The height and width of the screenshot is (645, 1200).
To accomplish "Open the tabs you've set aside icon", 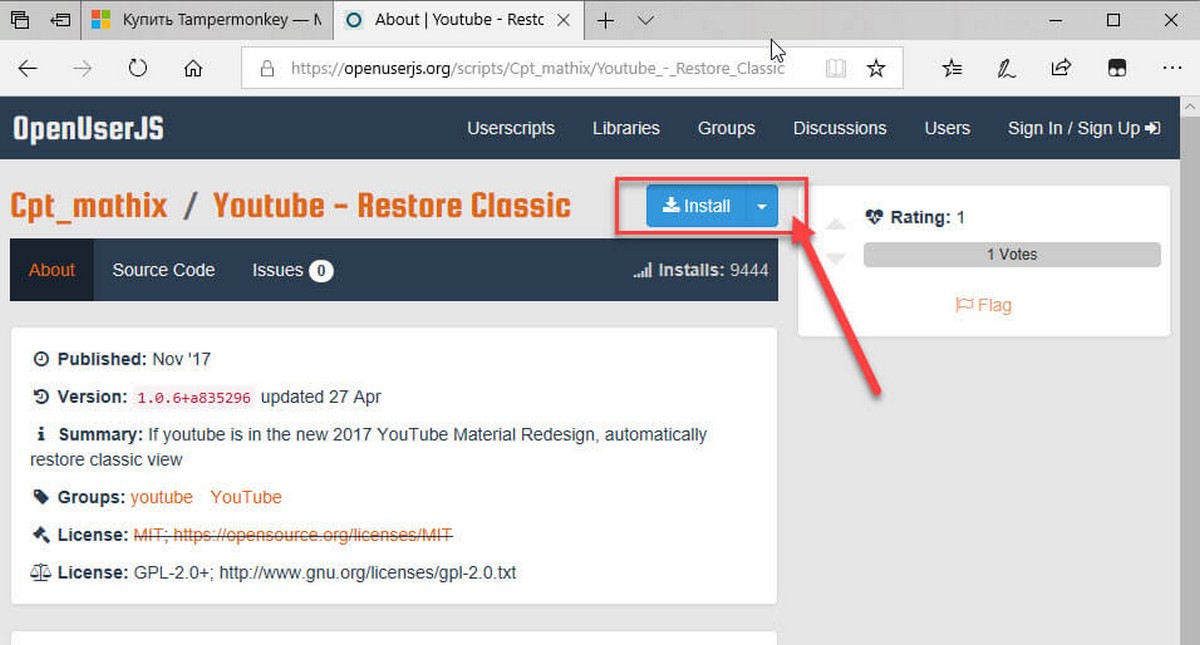I will [20, 20].
